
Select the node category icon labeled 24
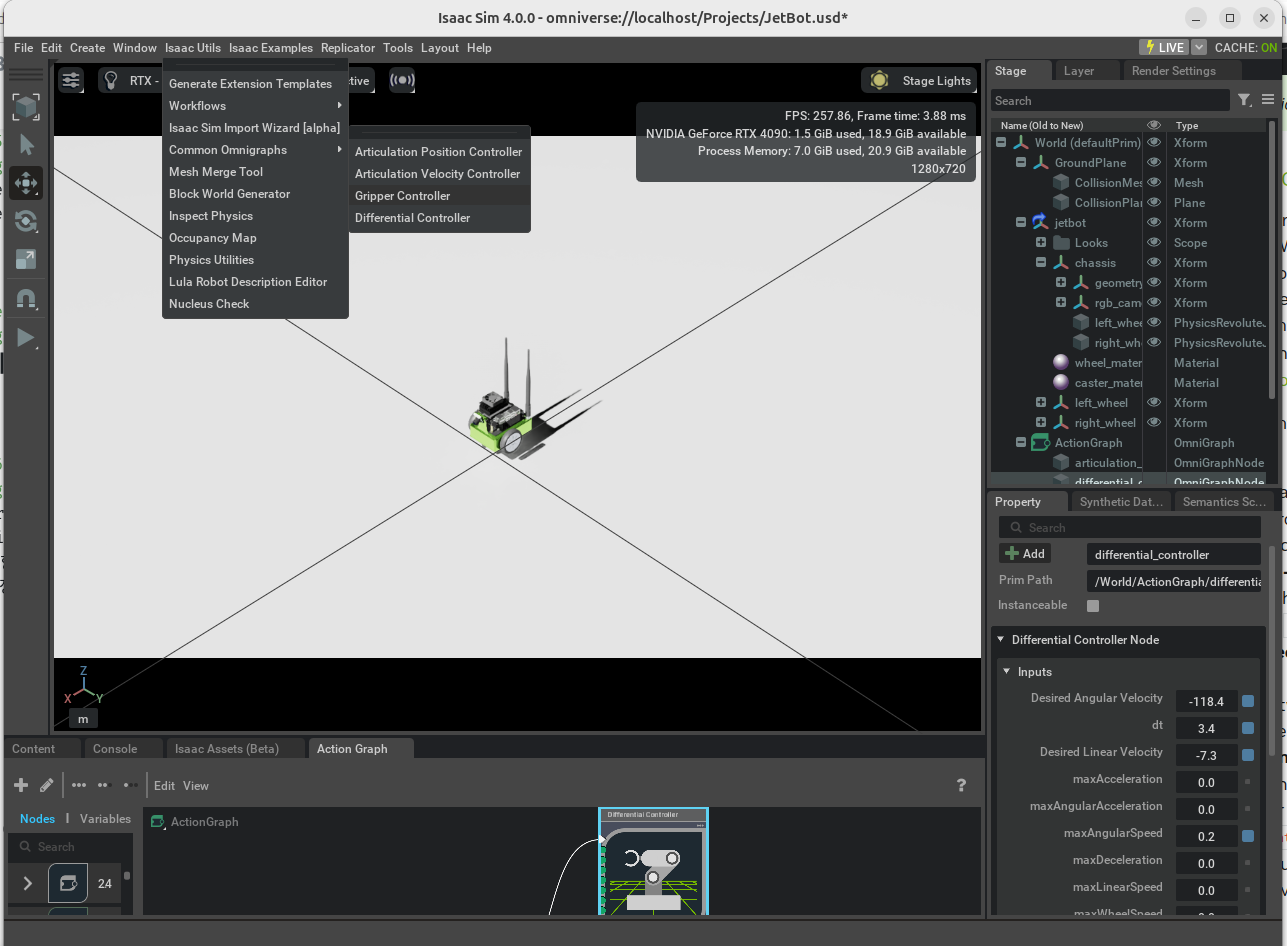[68, 883]
